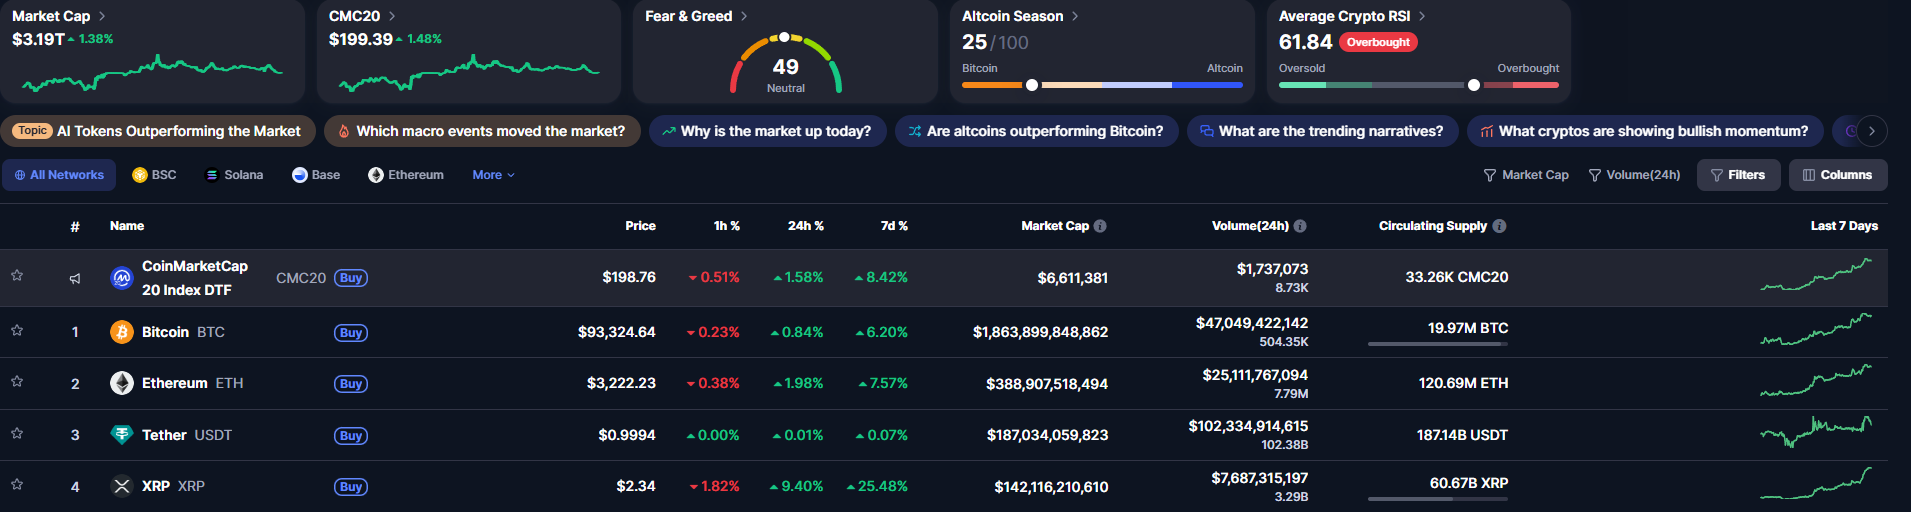The image size is (1911, 512).
Task: Click the Bitcoin coin logo
Action: 122,332
